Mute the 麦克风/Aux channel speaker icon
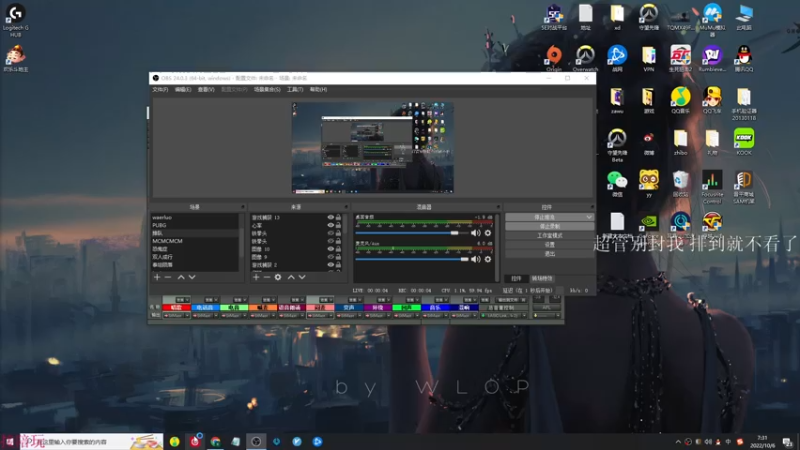 tap(476, 259)
